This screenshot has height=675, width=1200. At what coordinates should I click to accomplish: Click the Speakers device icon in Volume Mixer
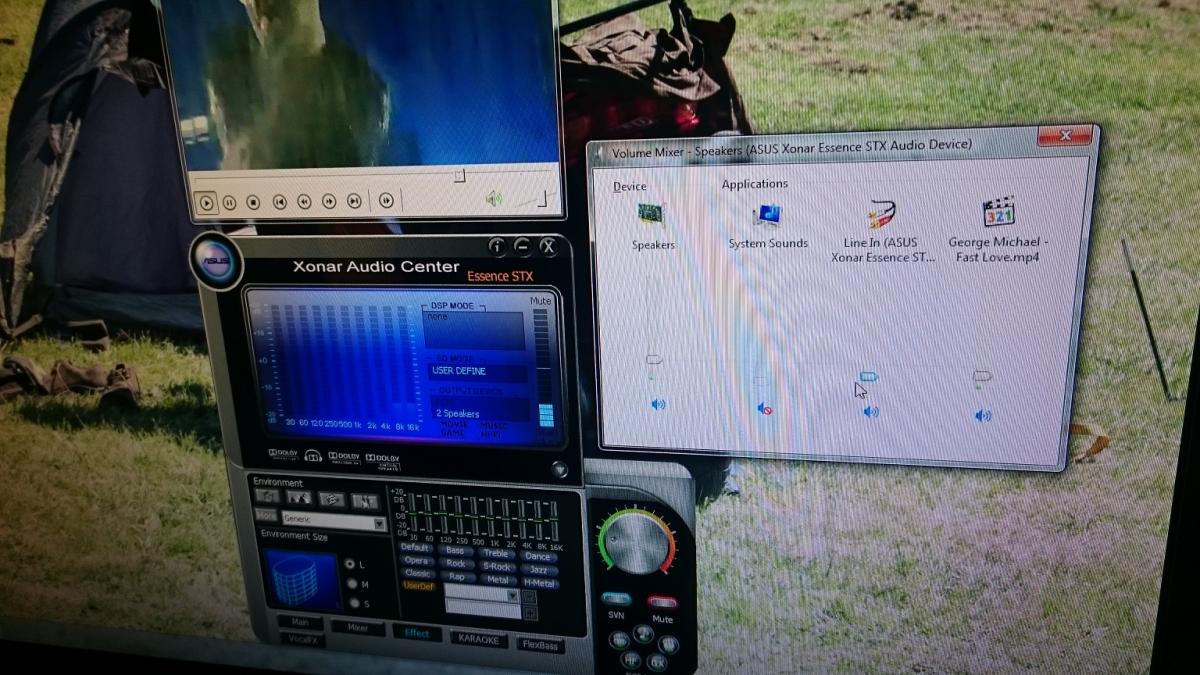(651, 214)
